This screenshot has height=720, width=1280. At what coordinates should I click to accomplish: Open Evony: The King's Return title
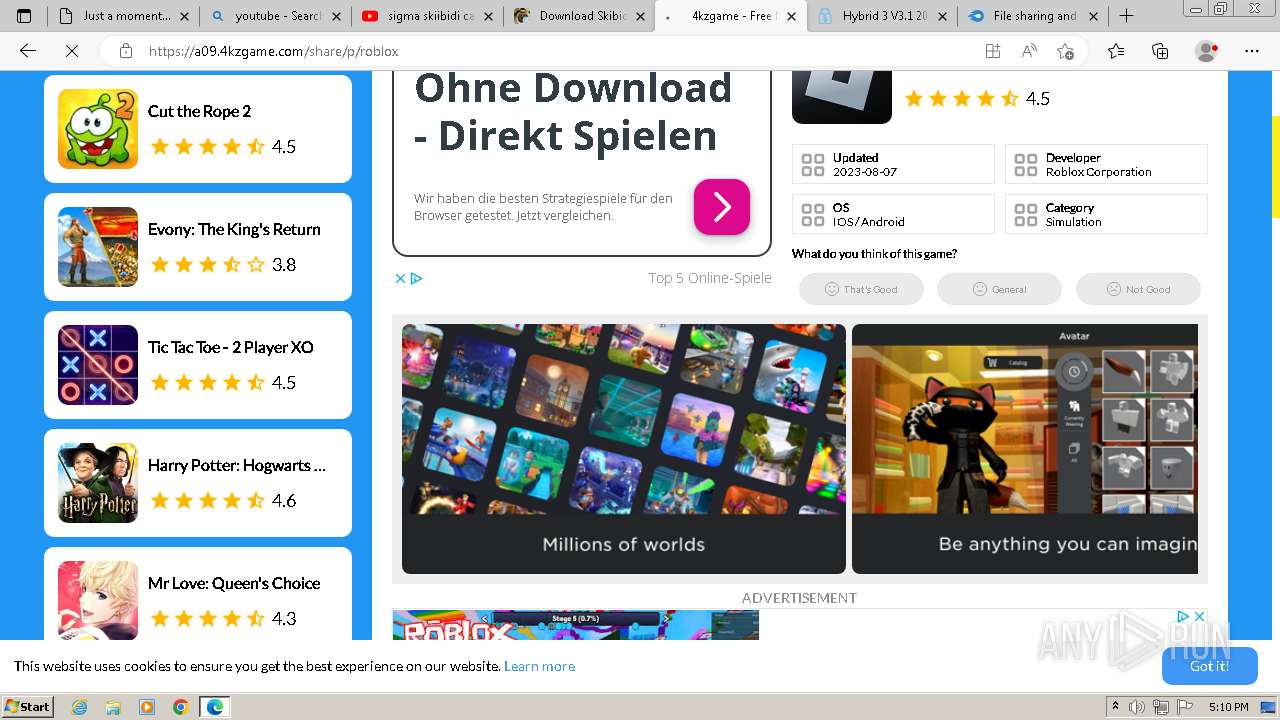click(234, 229)
